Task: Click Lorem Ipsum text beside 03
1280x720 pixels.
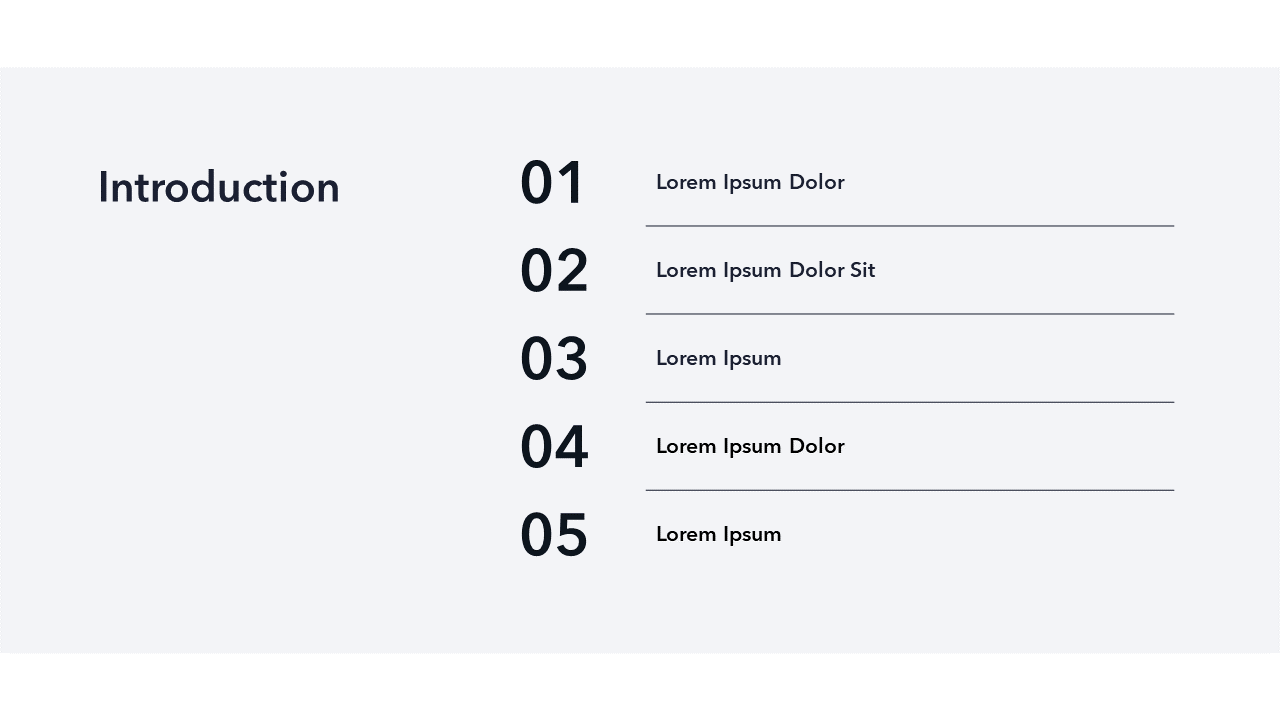Action: [718, 359]
